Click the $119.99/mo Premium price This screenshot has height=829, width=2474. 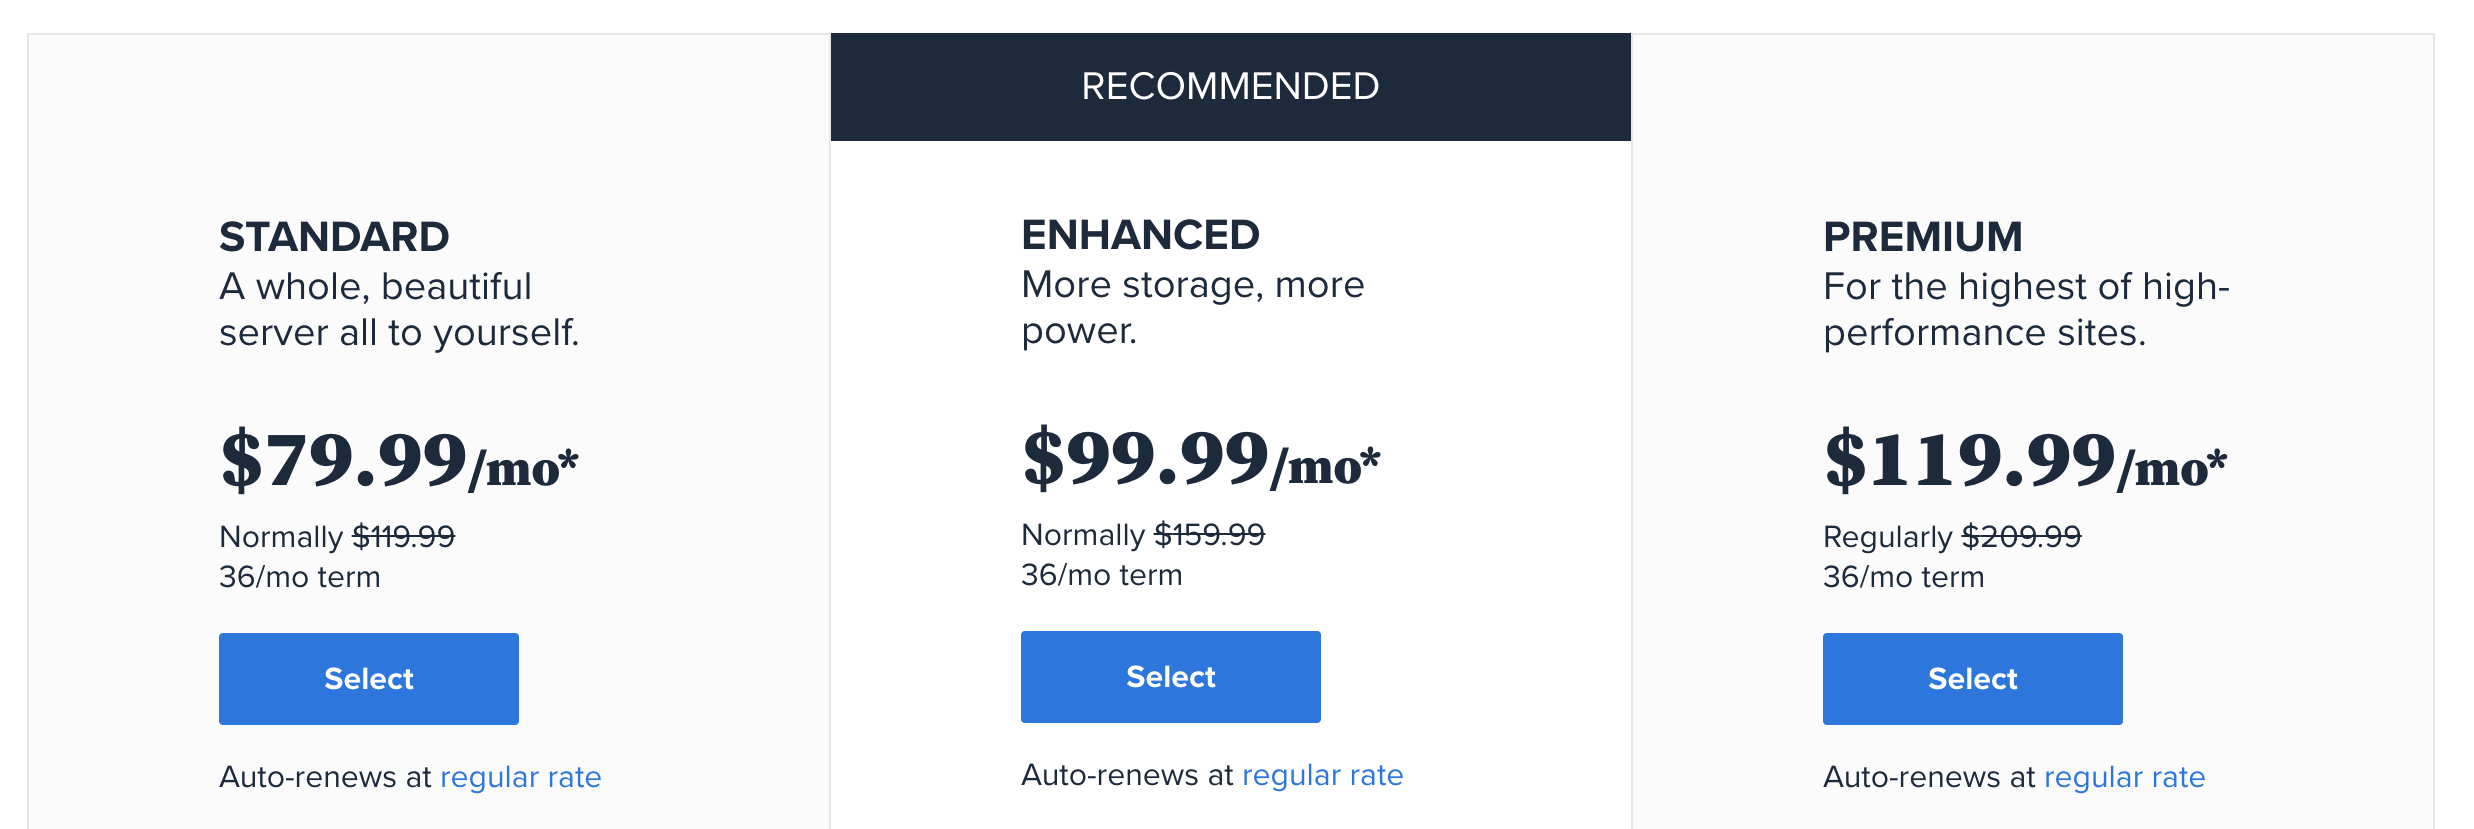[x=2025, y=460]
